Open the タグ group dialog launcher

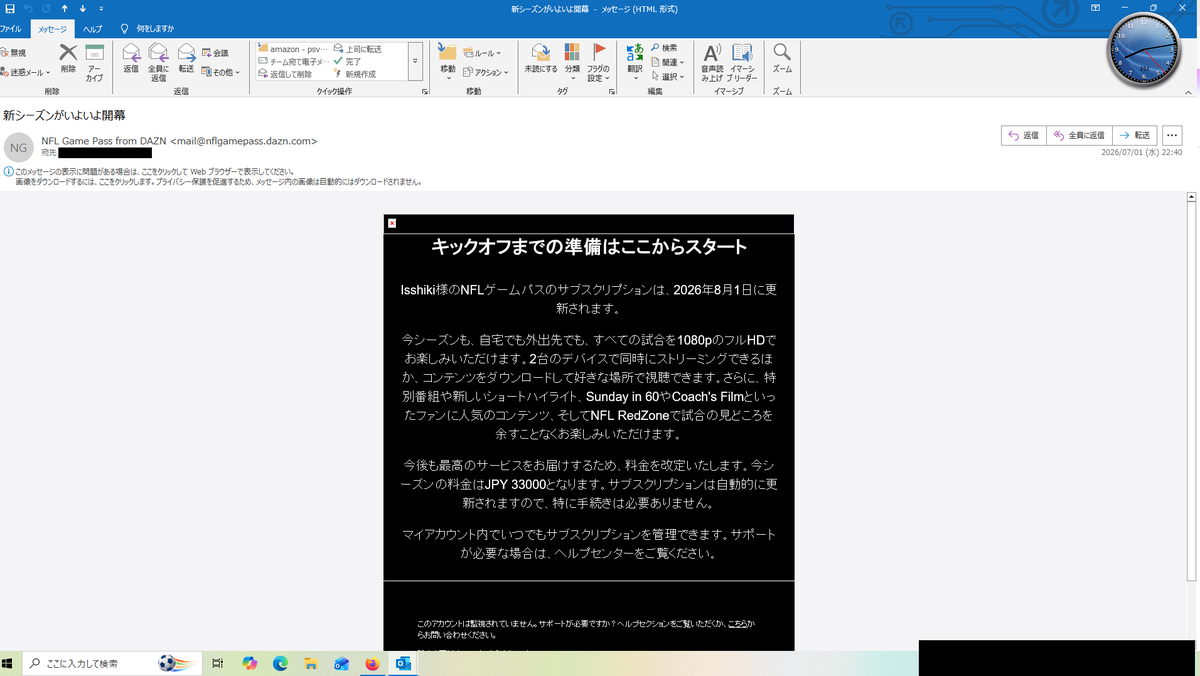(x=611, y=91)
